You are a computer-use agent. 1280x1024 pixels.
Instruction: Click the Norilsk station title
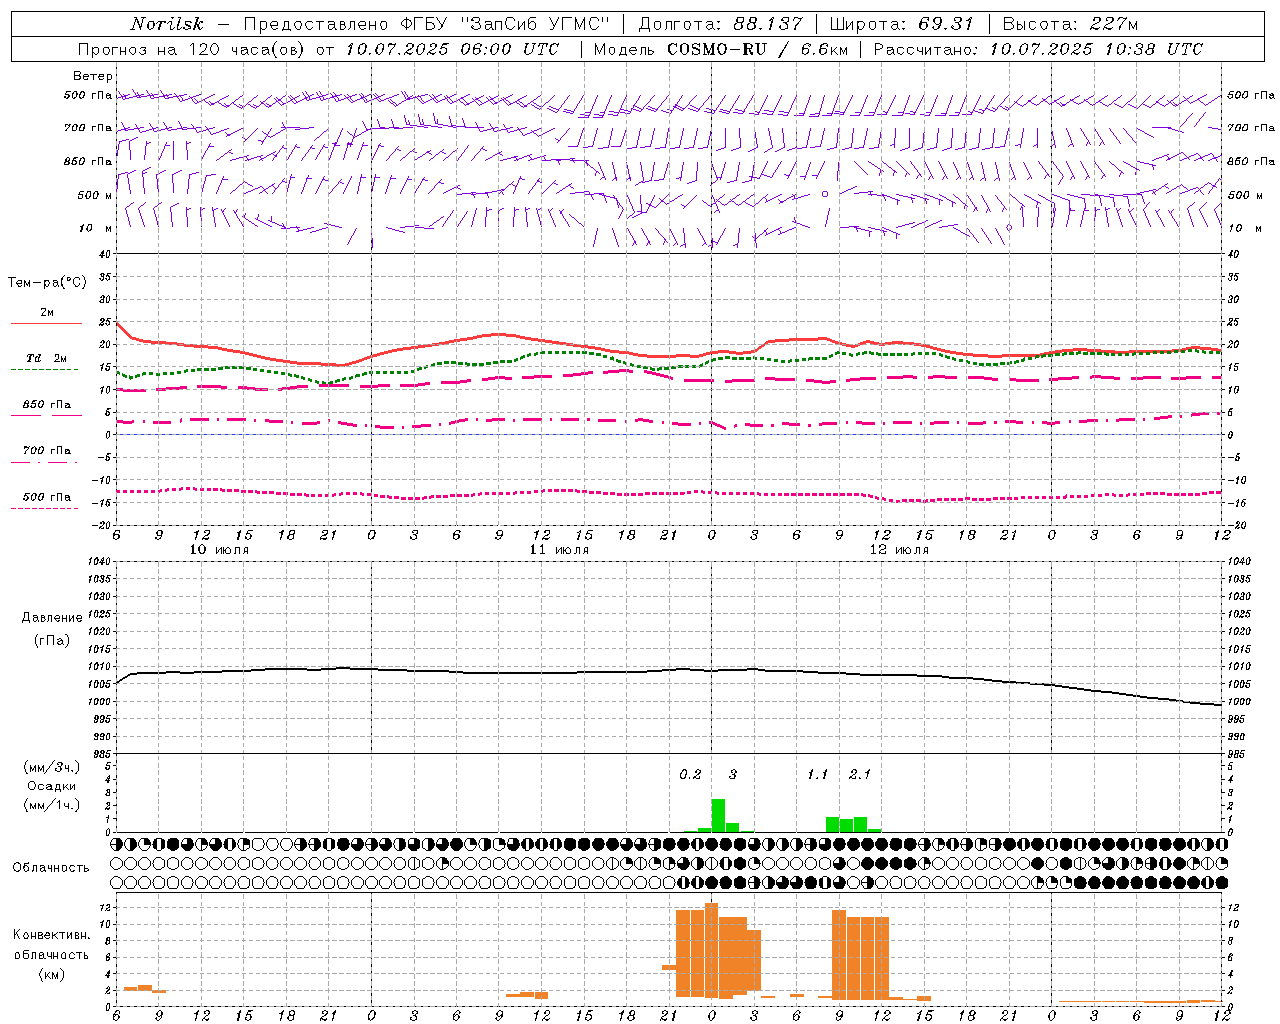click(x=167, y=24)
